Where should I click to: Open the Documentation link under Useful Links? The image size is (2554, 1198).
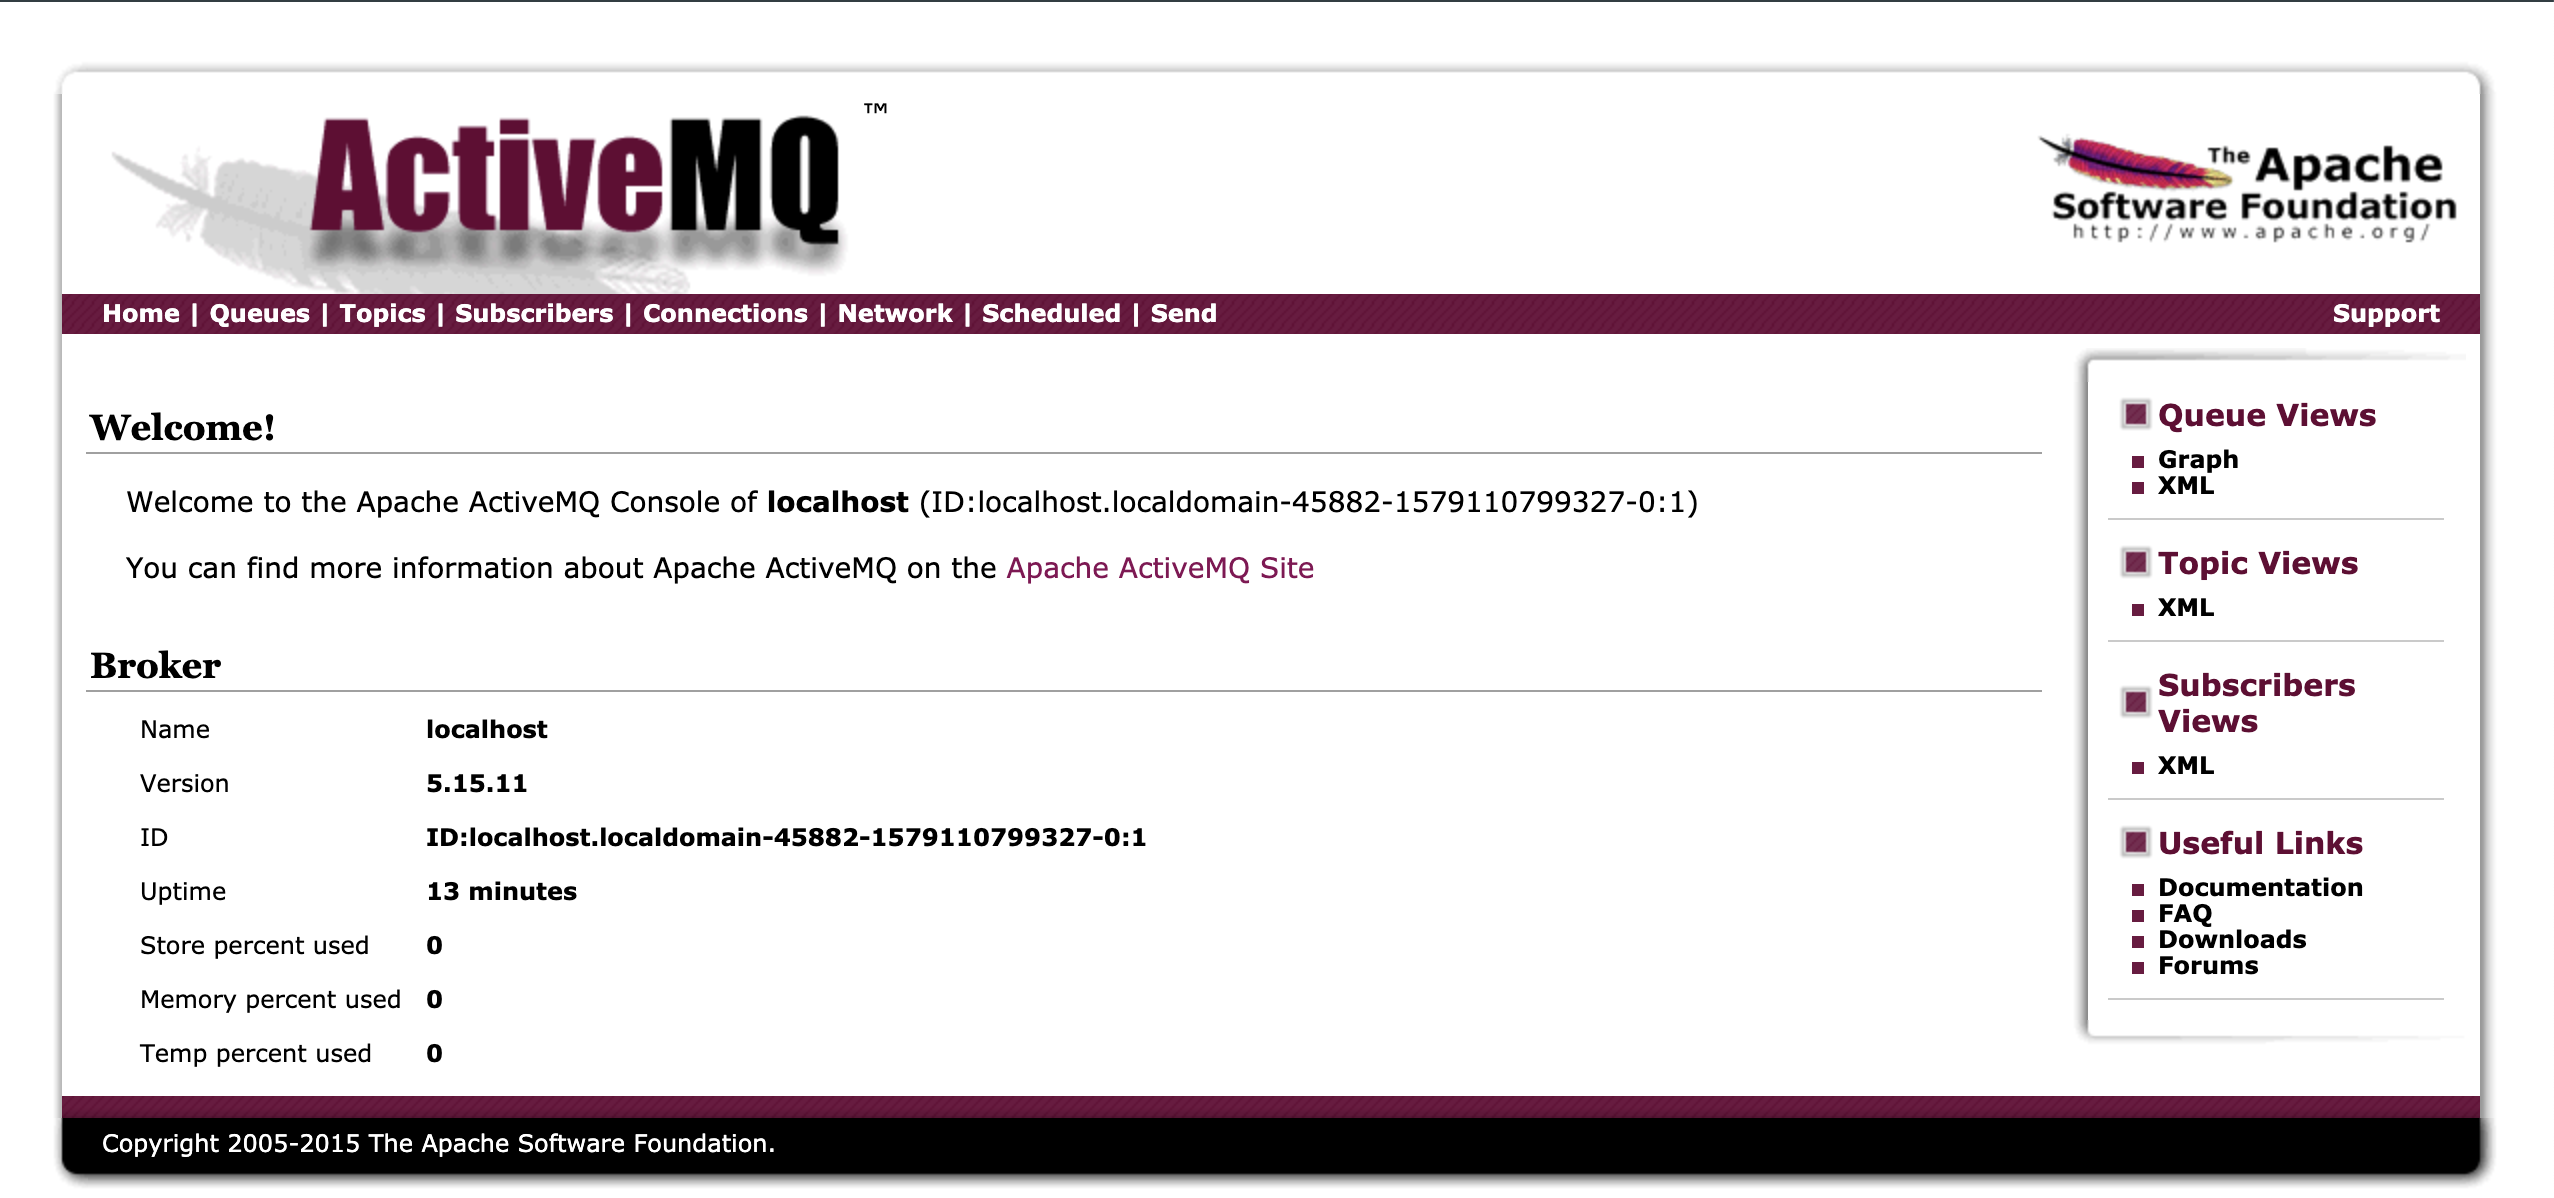coord(2260,887)
